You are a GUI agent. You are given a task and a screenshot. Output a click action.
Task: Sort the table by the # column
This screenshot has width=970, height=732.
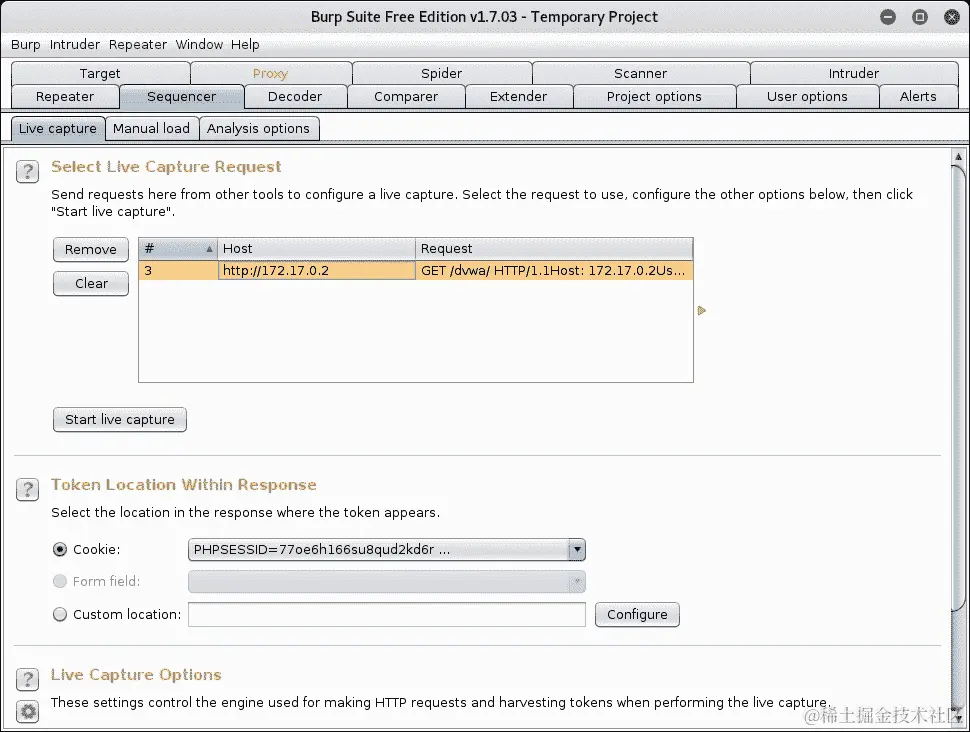[178, 249]
